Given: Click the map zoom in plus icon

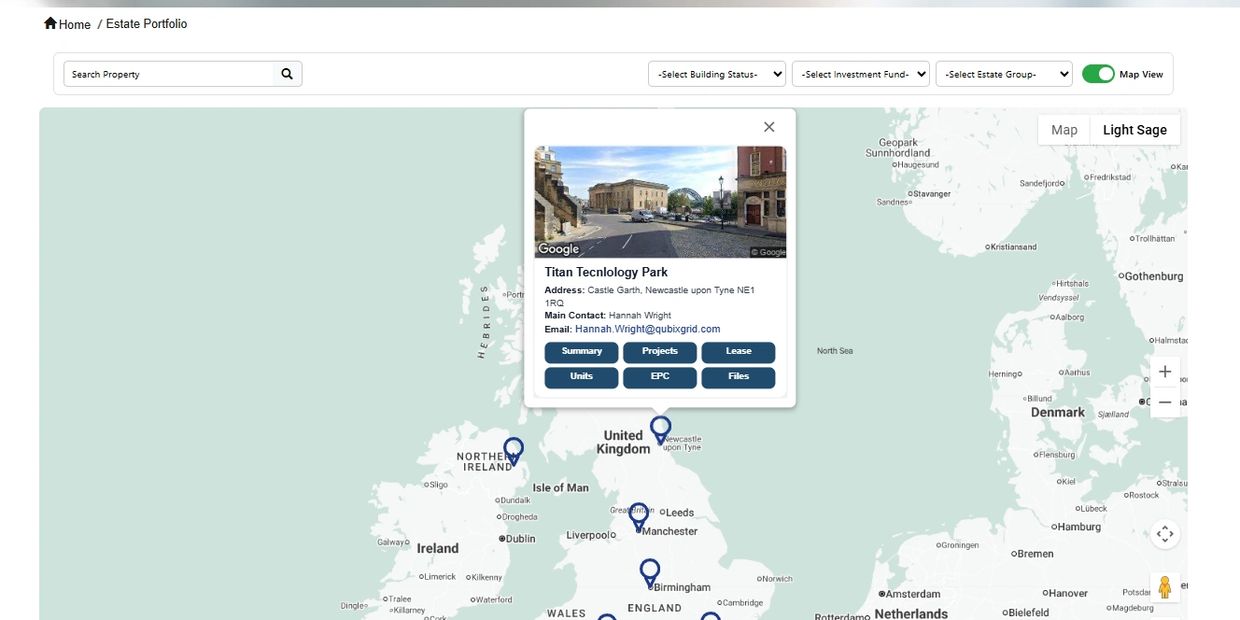Looking at the screenshot, I should pos(1165,372).
